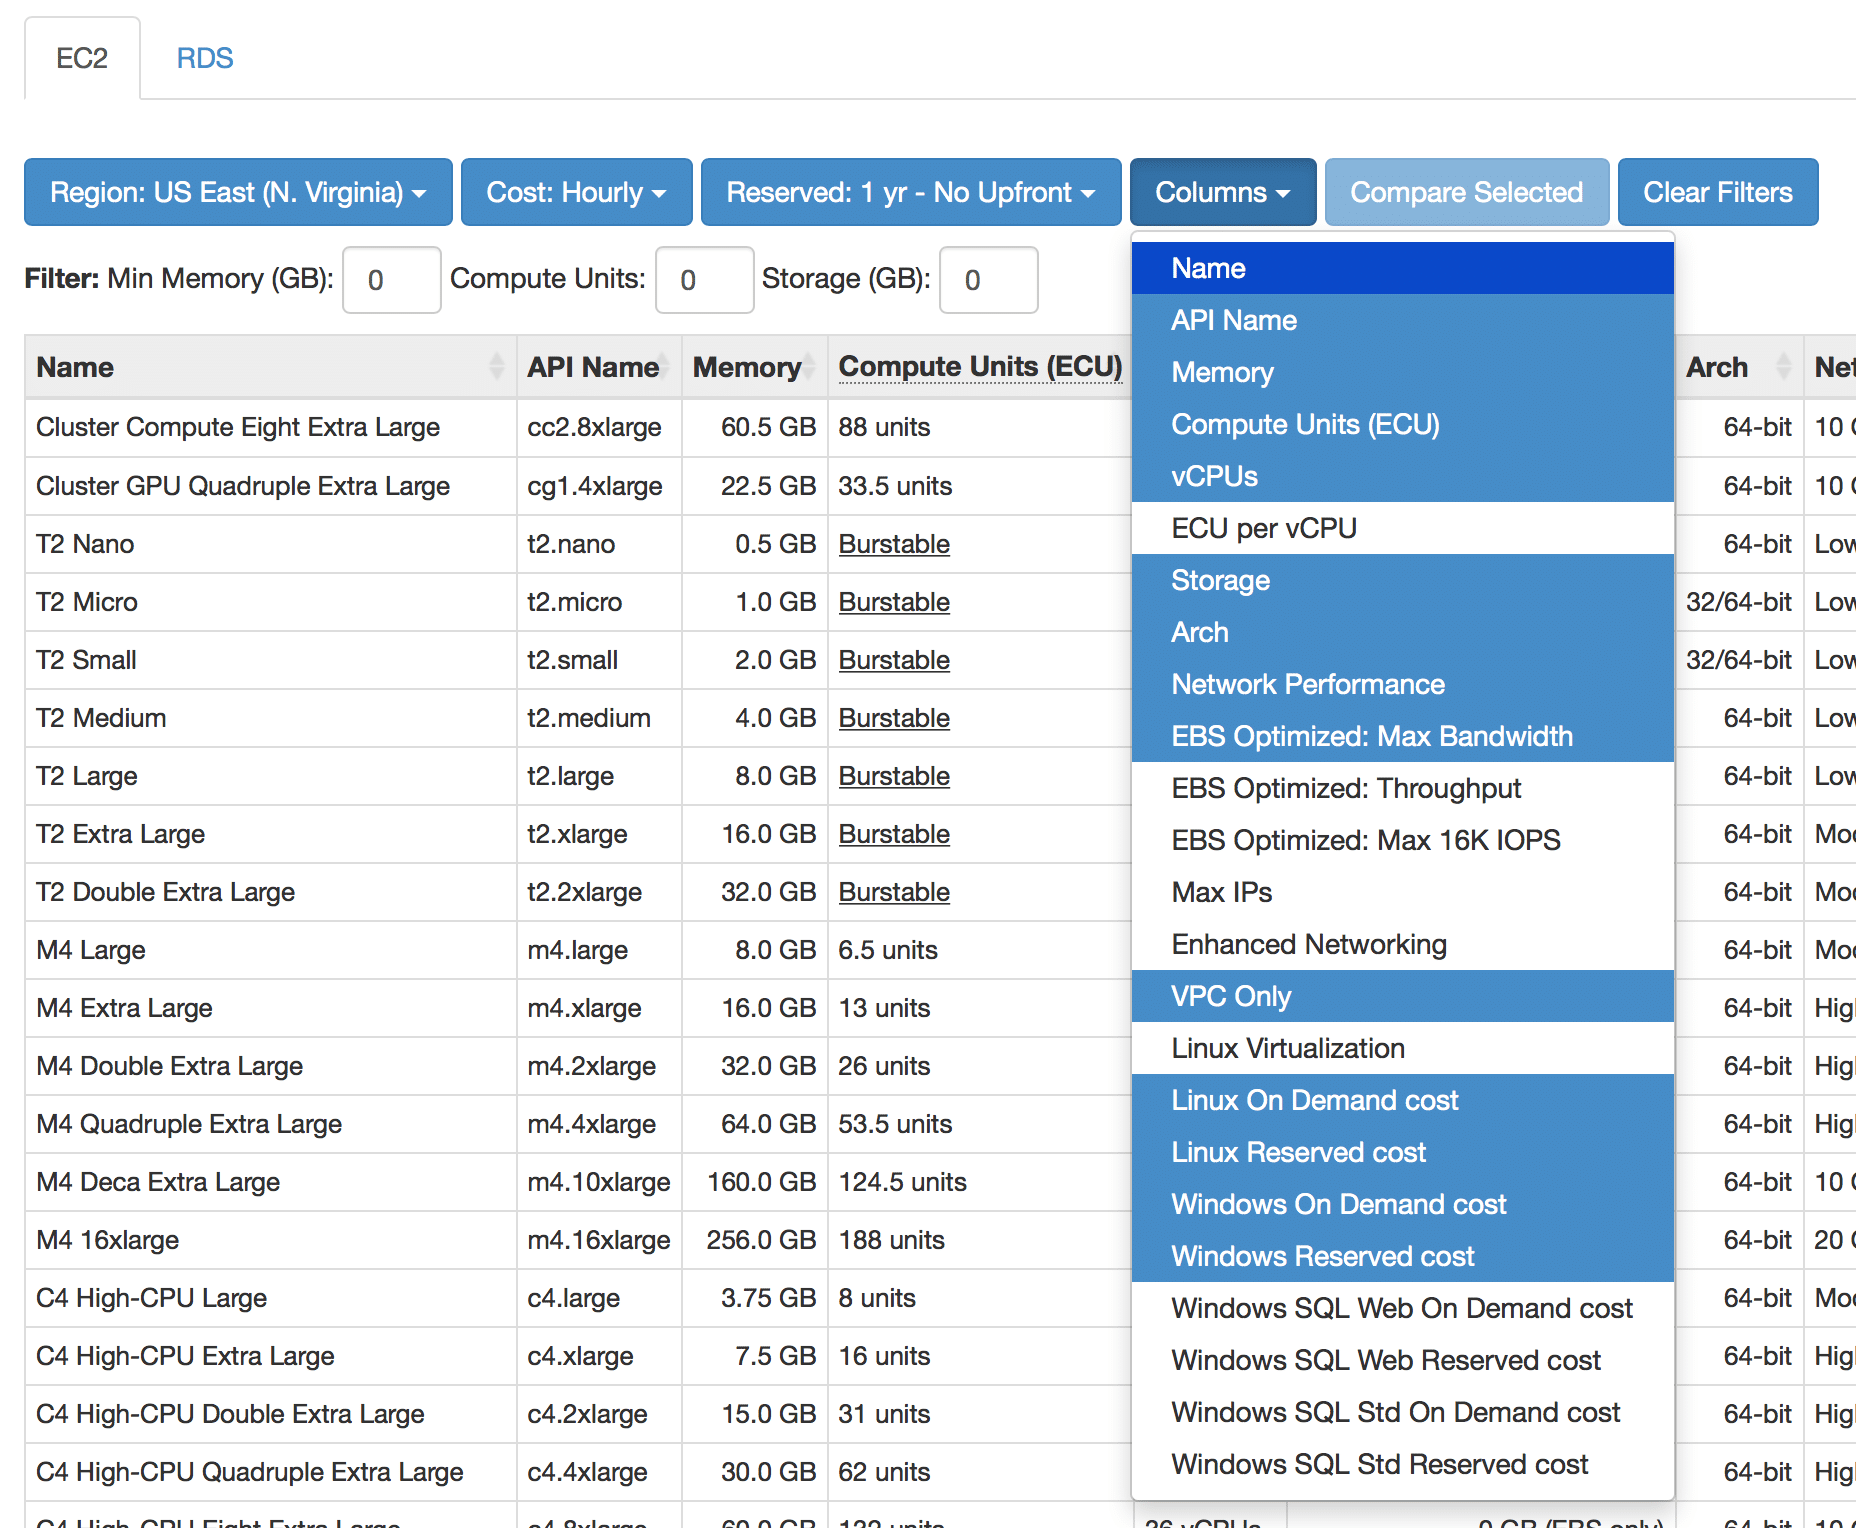
Task: Select the EC2 tab
Action: click(82, 58)
